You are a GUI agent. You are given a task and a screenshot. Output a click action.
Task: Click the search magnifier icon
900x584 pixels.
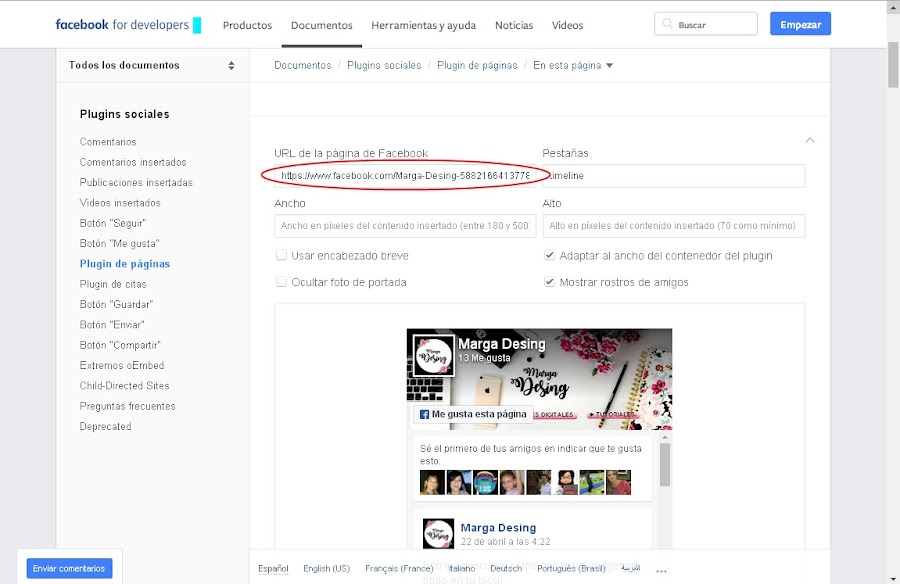click(x=667, y=24)
